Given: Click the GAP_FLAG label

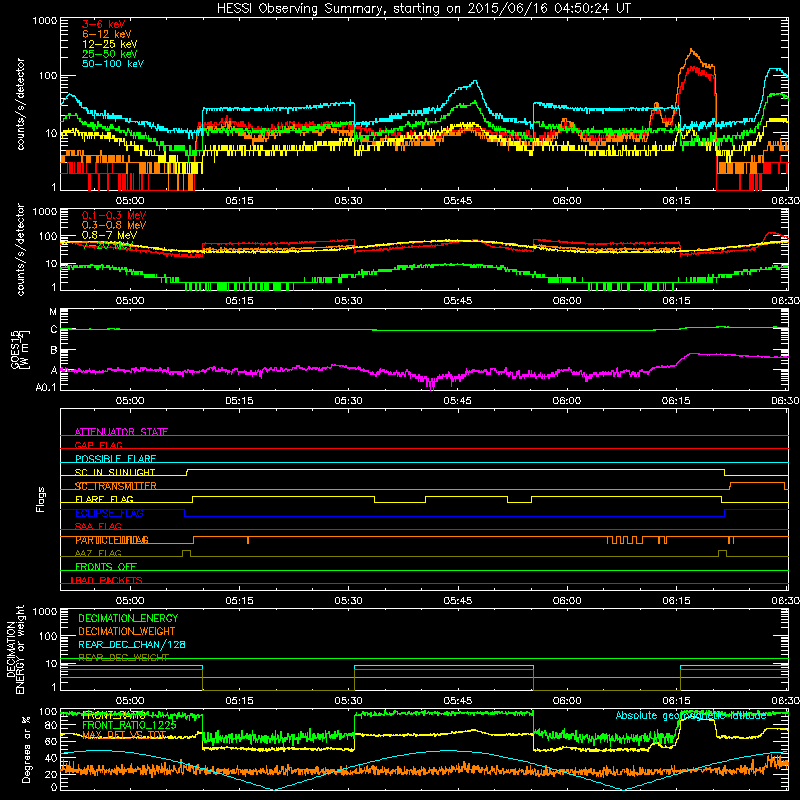Looking at the screenshot, I should [x=98, y=445].
